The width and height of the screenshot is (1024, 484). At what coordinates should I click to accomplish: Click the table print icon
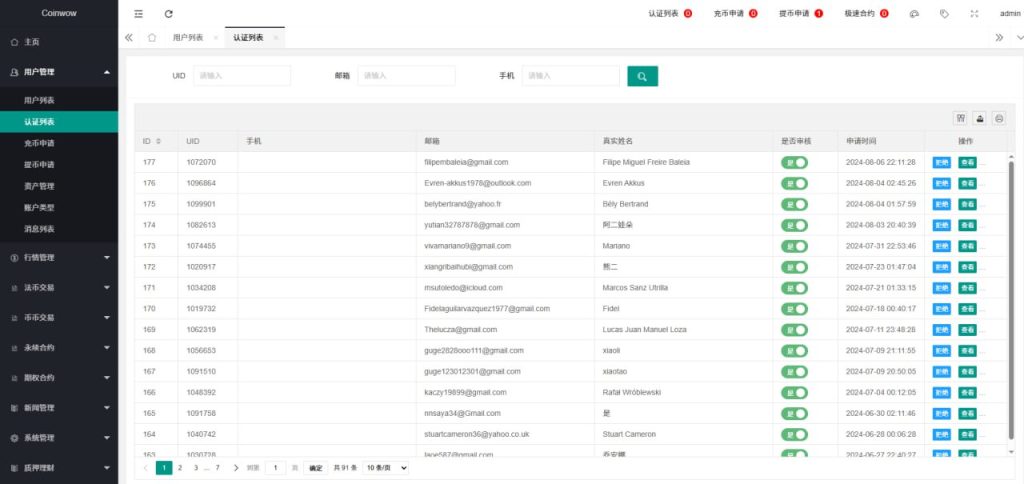pyautogui.click(x=998, y=117)
